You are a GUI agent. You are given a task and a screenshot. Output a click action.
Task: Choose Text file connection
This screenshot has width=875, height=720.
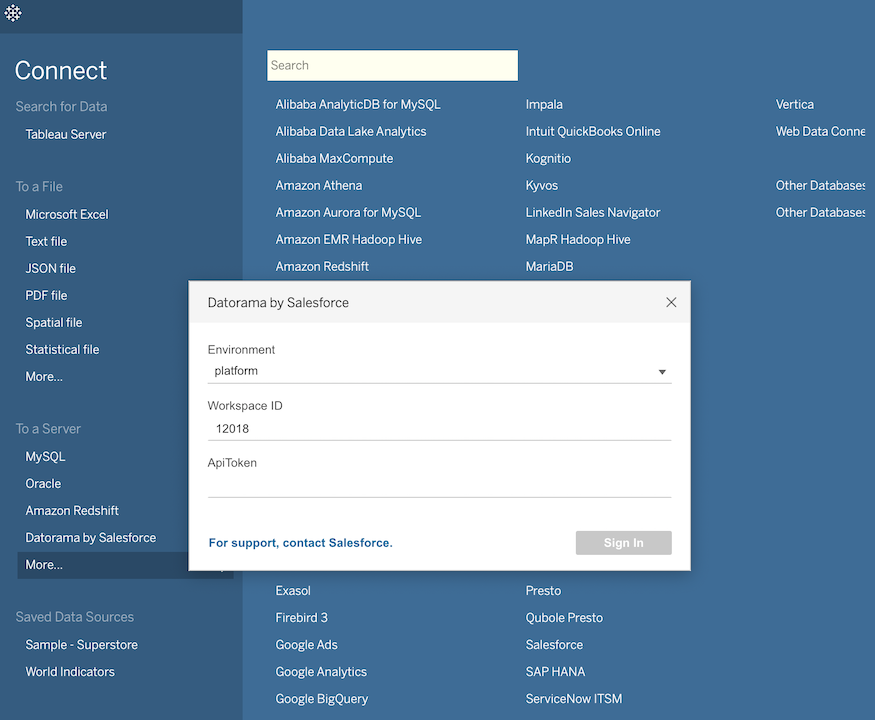pyautogui.click(x=46, y=242)
